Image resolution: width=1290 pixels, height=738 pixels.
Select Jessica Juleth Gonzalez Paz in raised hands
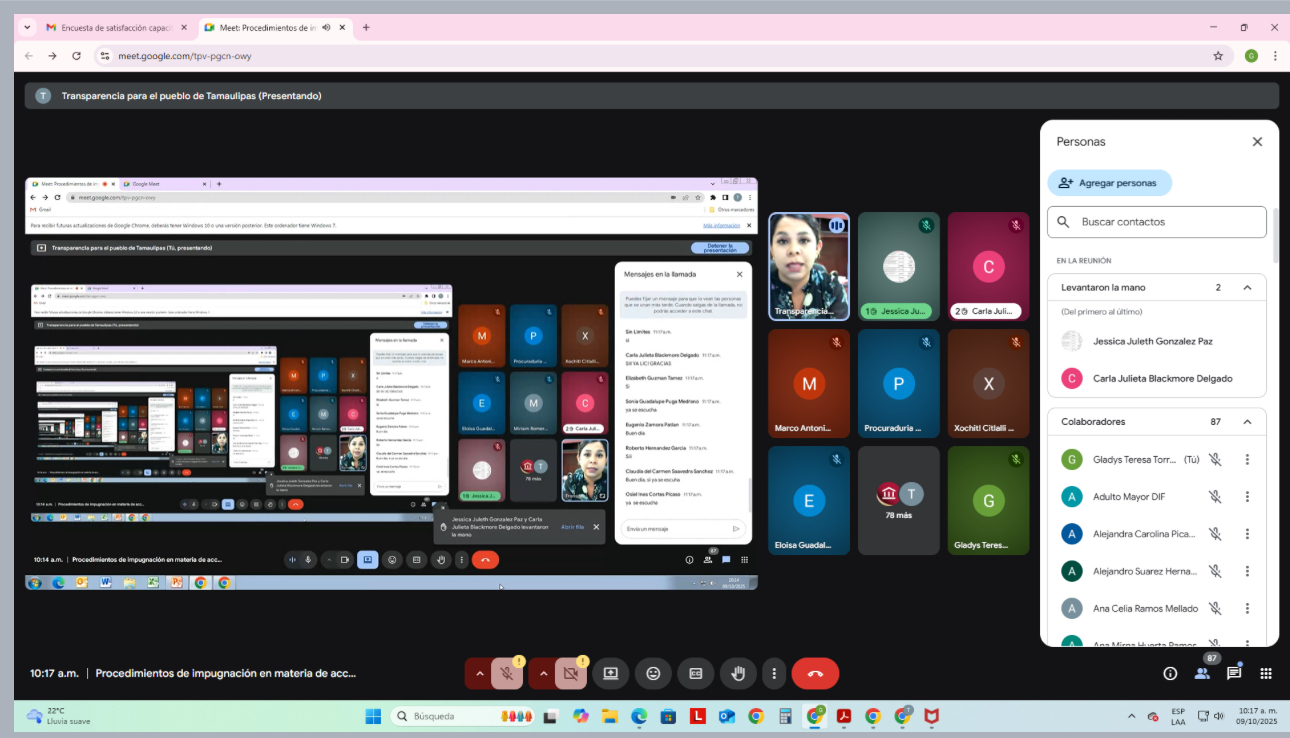(x=1152, y=341)
